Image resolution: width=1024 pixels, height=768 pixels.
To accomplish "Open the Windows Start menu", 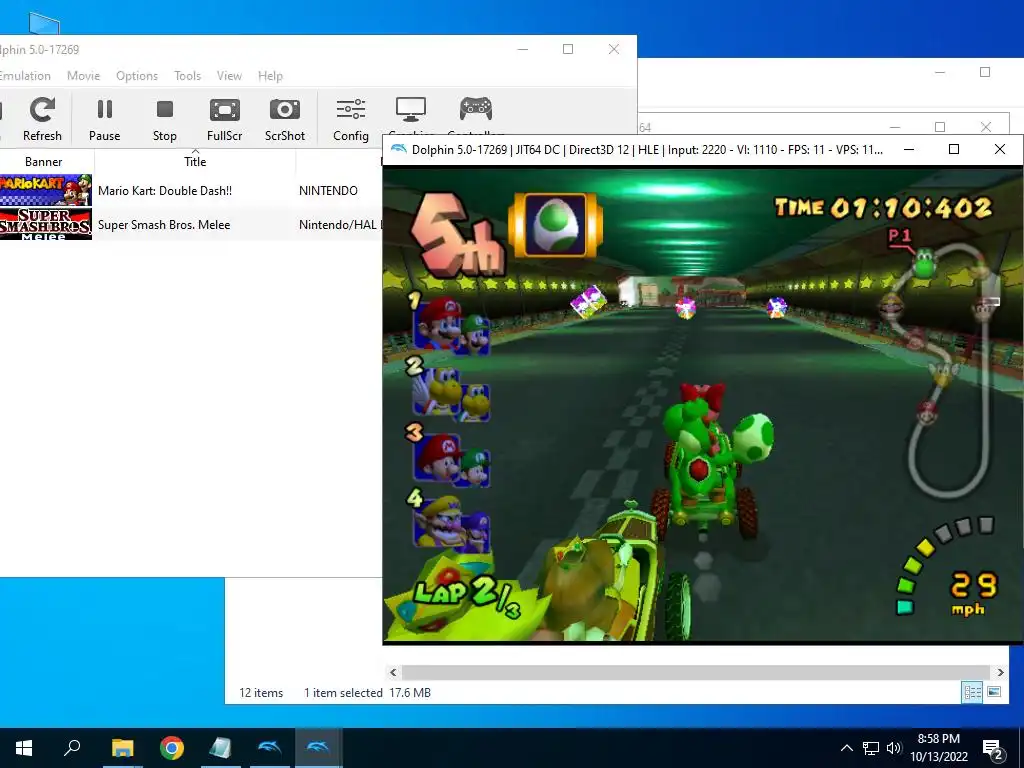I will pyautogui.click(x=24, y=748).
